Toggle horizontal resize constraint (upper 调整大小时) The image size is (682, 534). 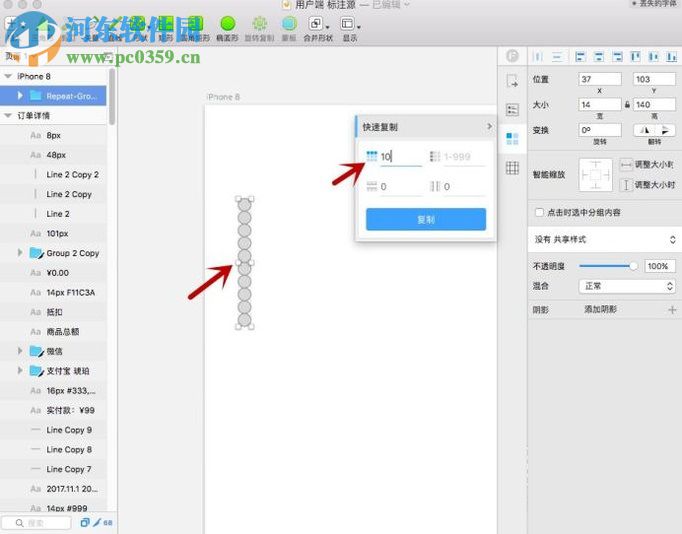(x=626, y=165)
